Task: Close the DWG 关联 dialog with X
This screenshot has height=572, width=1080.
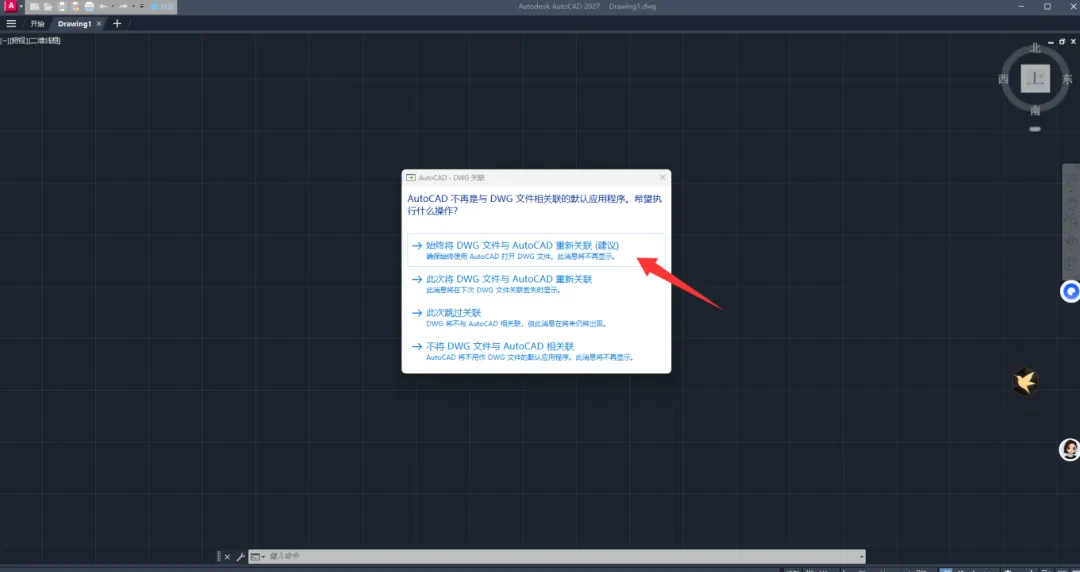Action: coord(663,177)
